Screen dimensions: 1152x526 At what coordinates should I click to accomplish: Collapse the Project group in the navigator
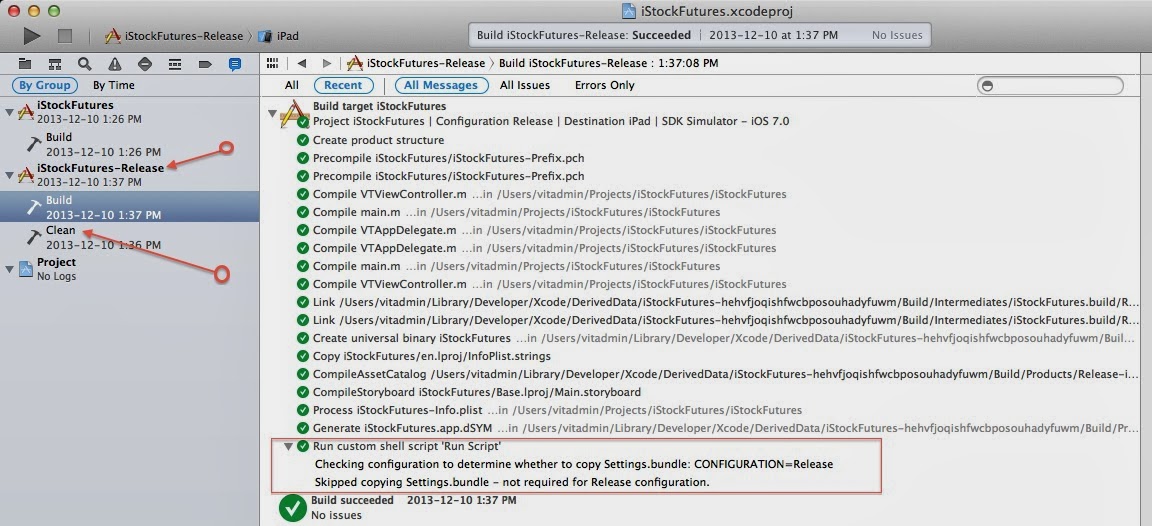pyautogui.click(x=10, y=270)
